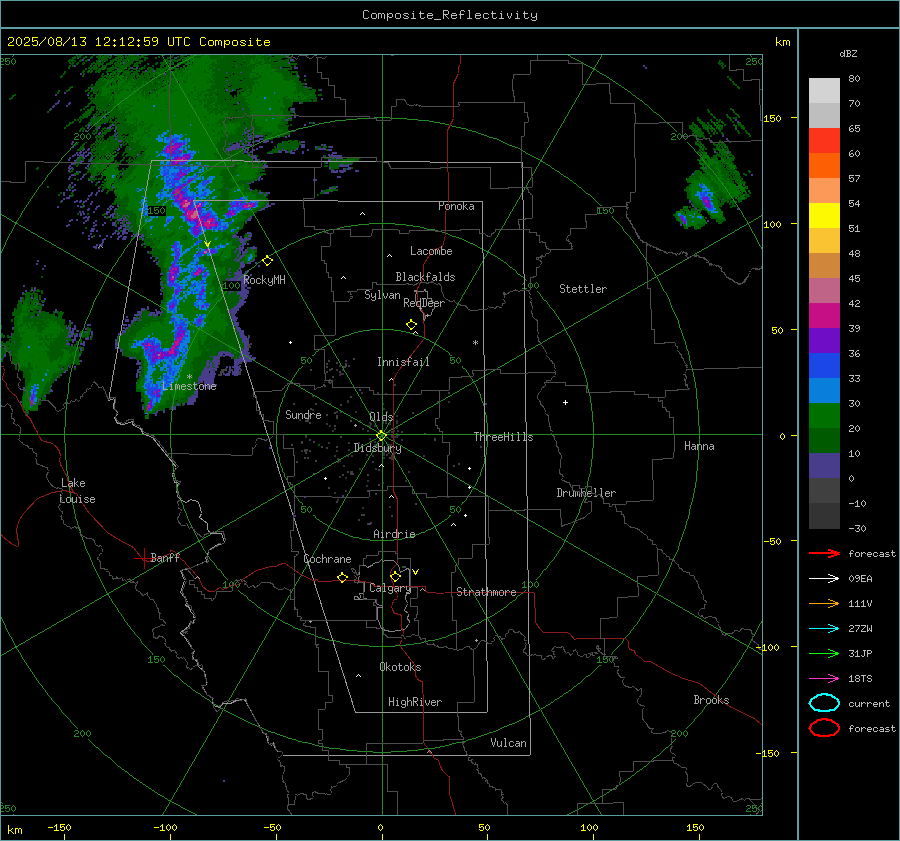The height and width of the screenshot is (841, 900).
Task: Click the green 31JP arrow icon
Action: [824, 653]
